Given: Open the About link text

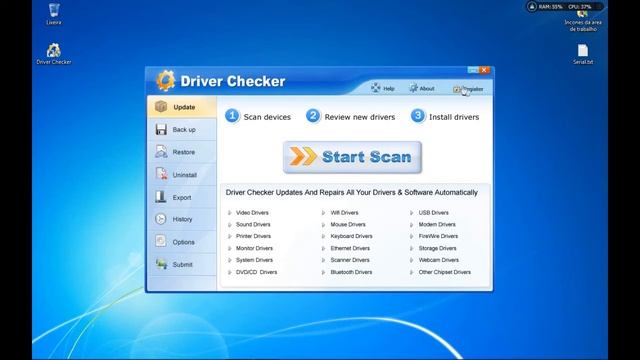Looking at the screenshot, I should 427,89.
